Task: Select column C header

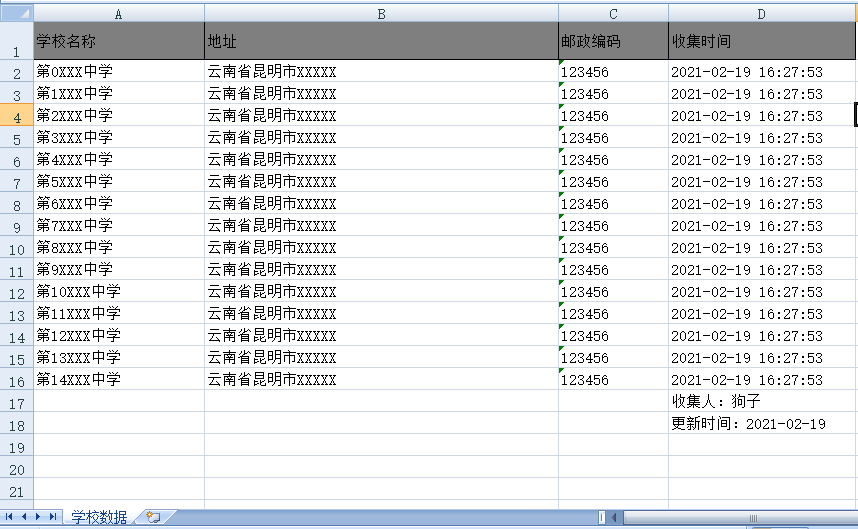Action: (x=613, y=14)
